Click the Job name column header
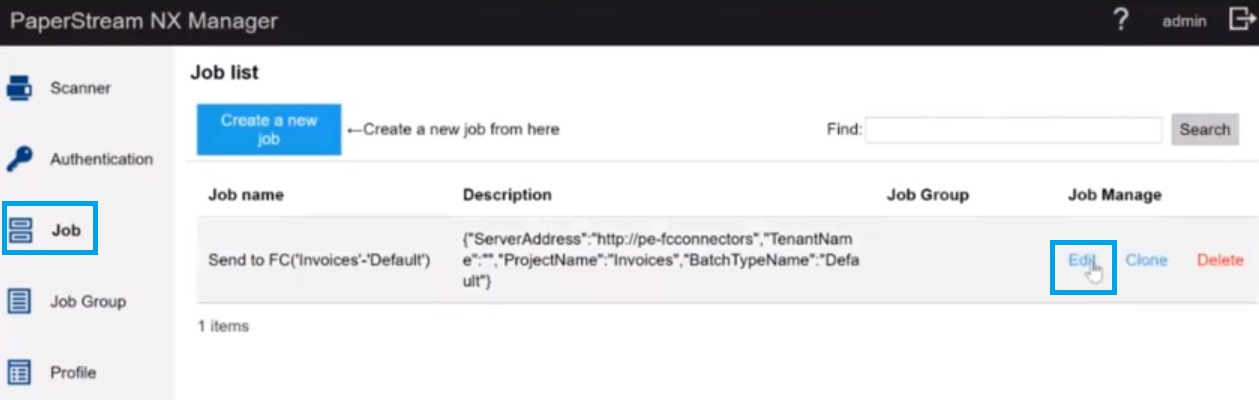The image size is (1259, 400). point(245,195)
